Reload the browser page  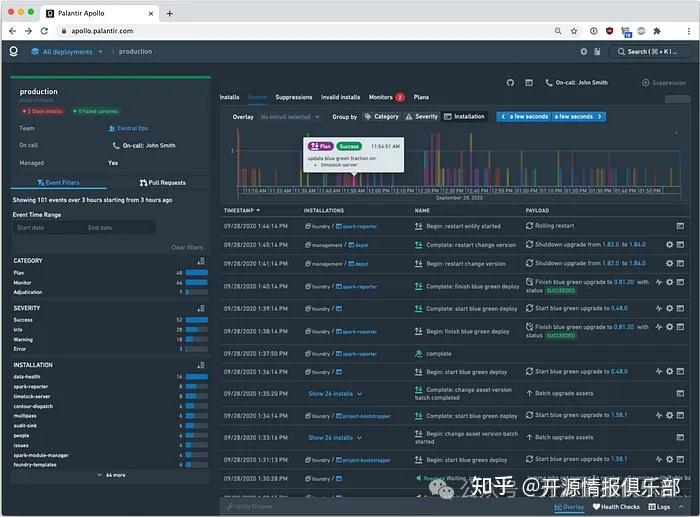(44, 31)
